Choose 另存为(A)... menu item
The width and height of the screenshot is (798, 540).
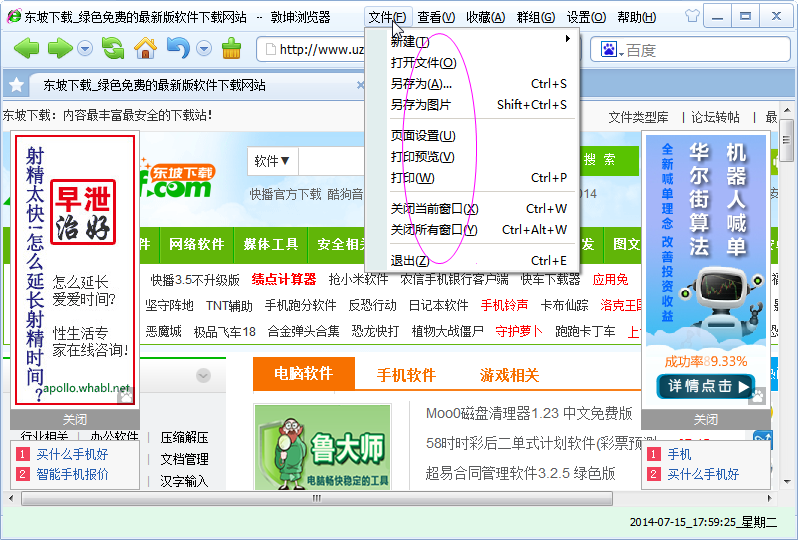coord(482,83)
